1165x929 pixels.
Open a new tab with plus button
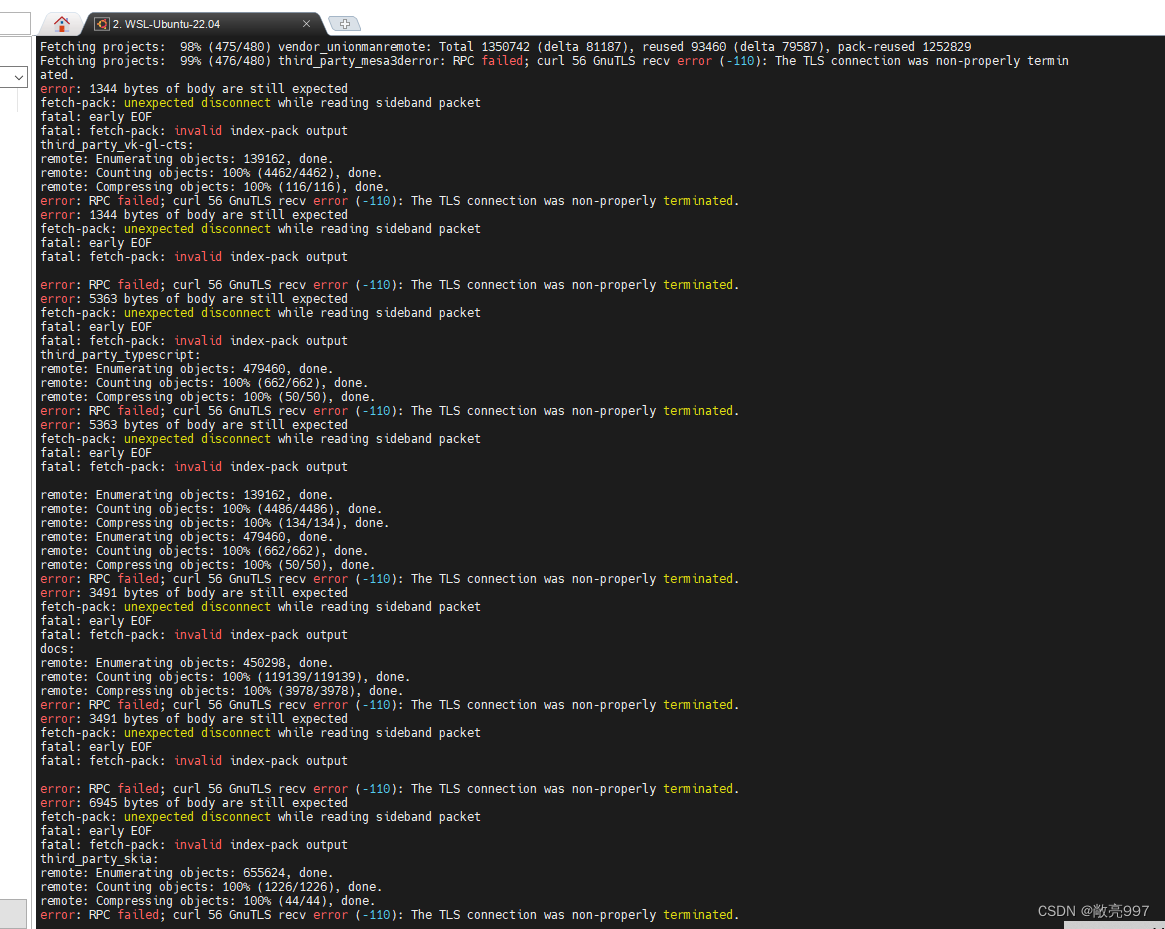[x=344, y=24]
